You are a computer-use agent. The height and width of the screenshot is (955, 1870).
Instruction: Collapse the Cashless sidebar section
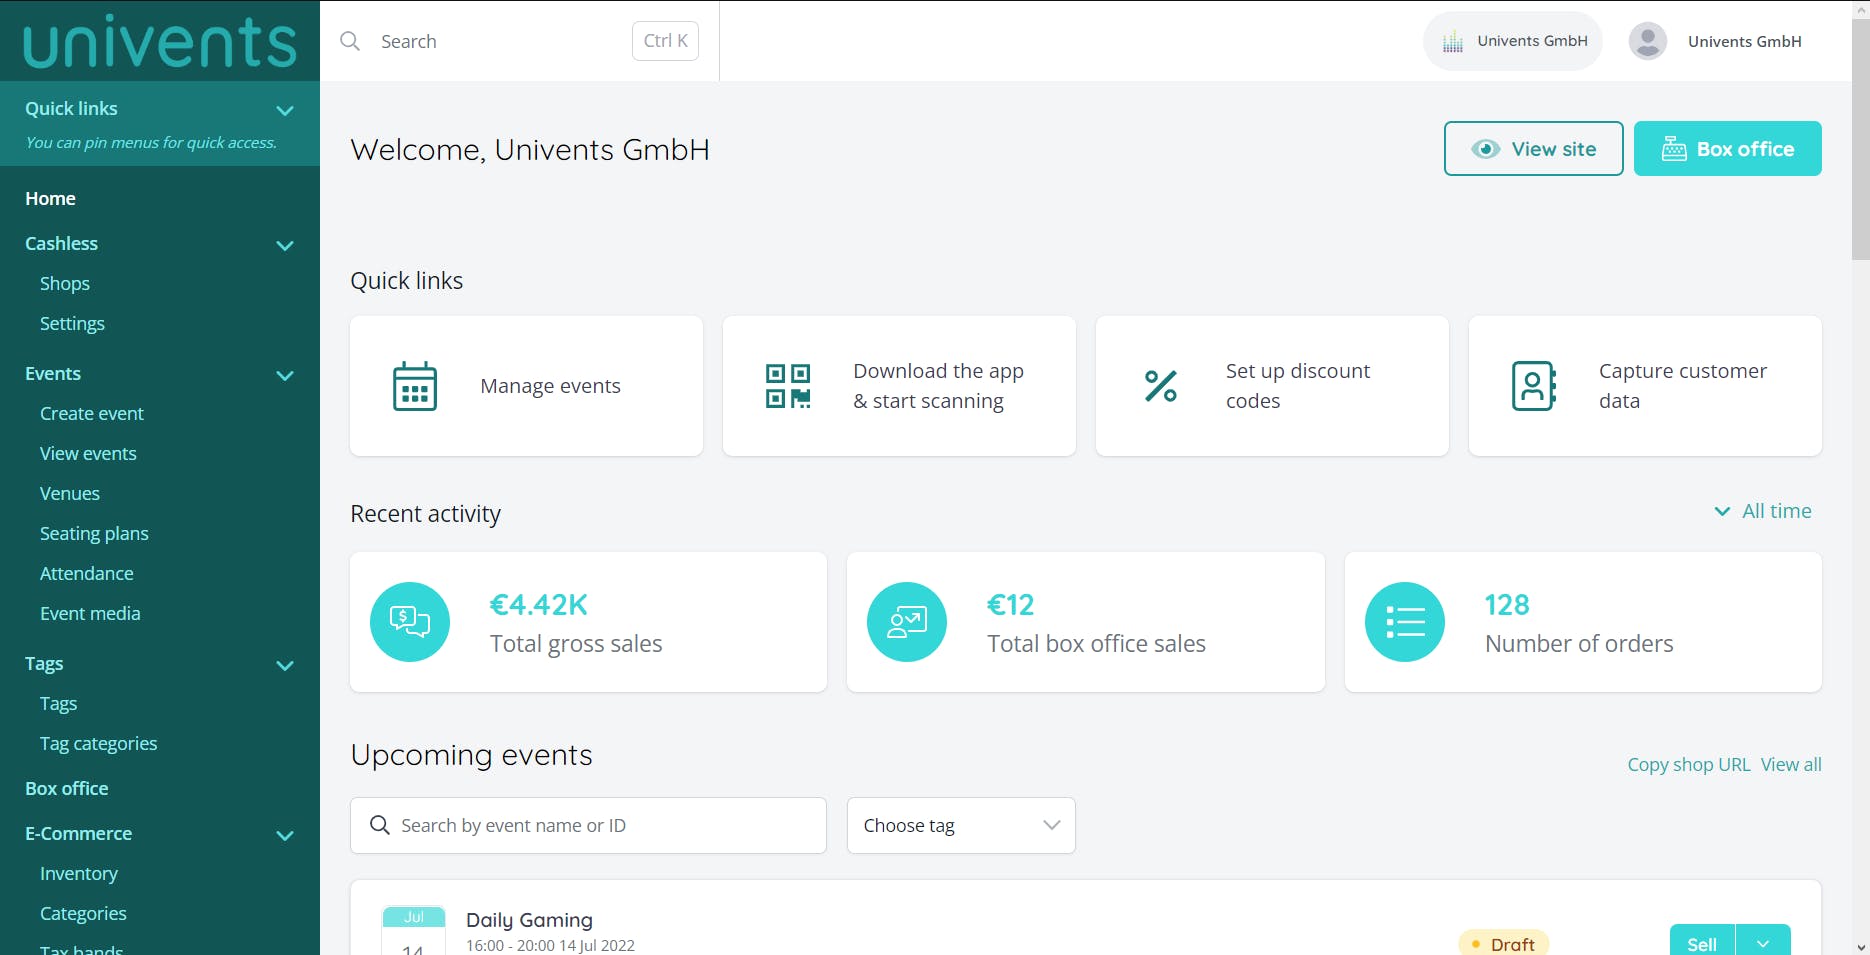(285, 245)
